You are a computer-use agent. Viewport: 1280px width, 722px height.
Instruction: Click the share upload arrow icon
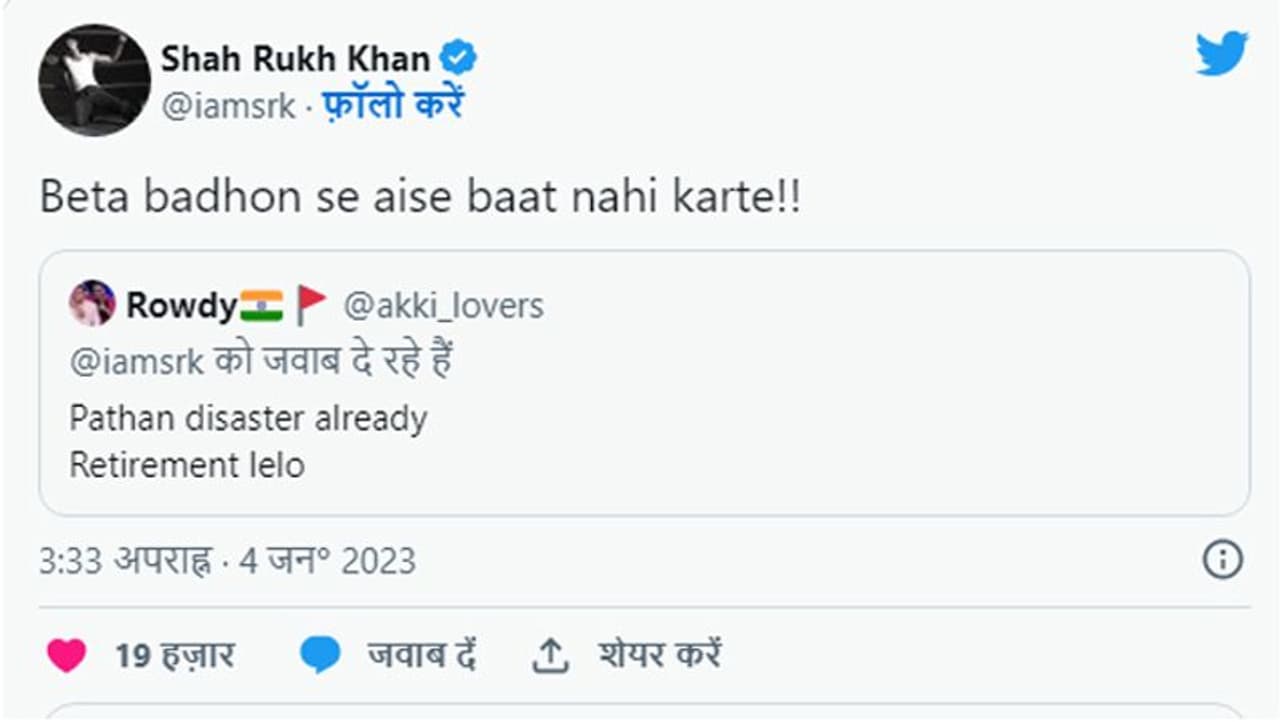(x=549, y=656)
